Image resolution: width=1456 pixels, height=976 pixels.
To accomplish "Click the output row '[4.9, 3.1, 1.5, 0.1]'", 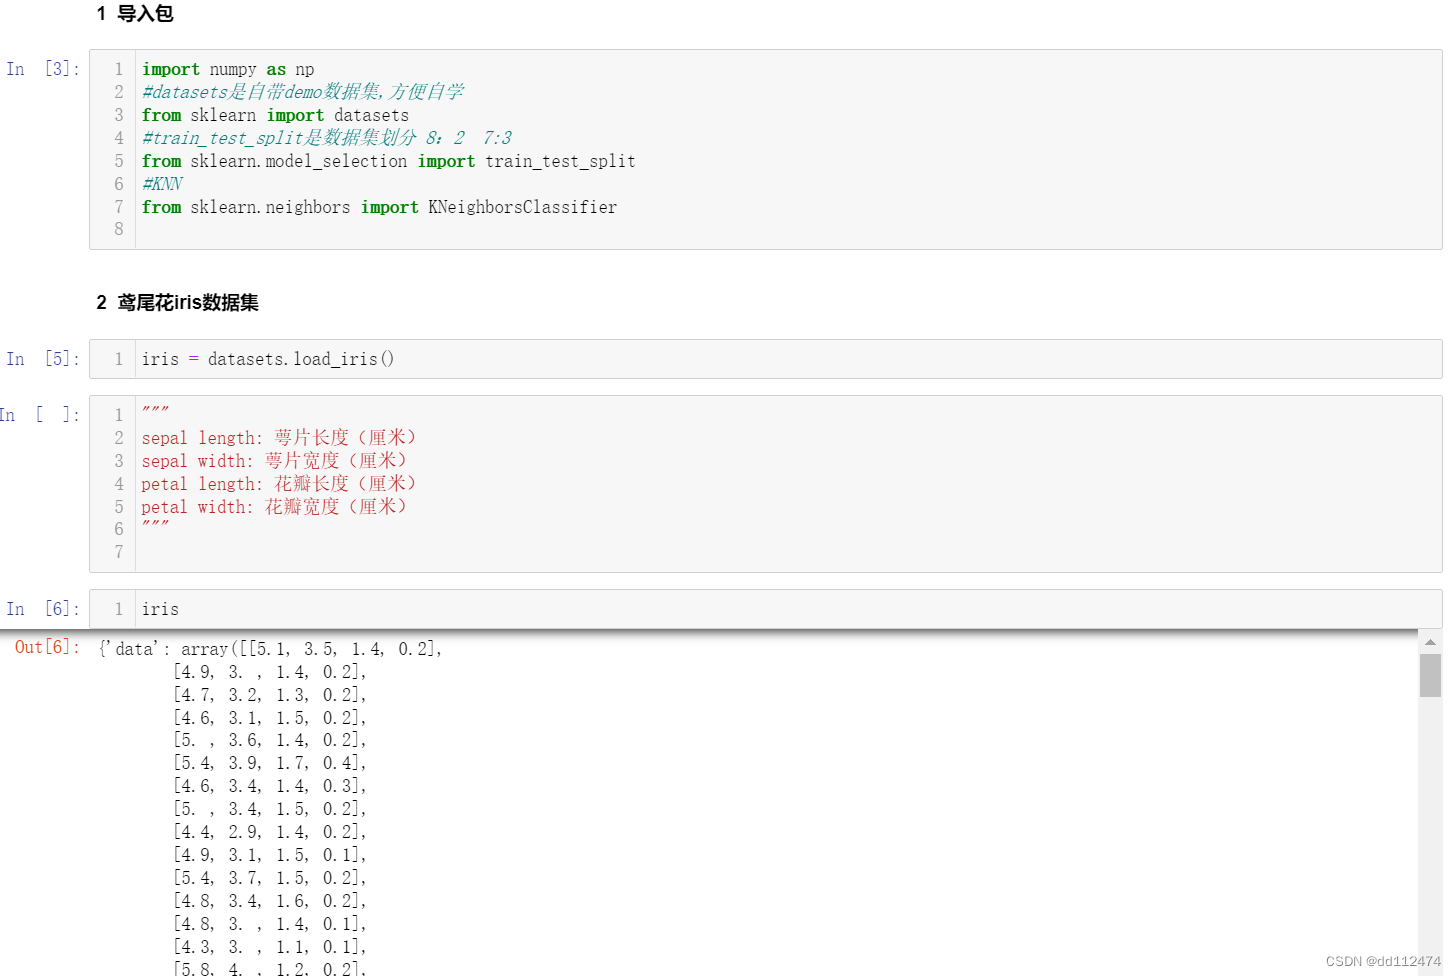I will tap(270, 855).
